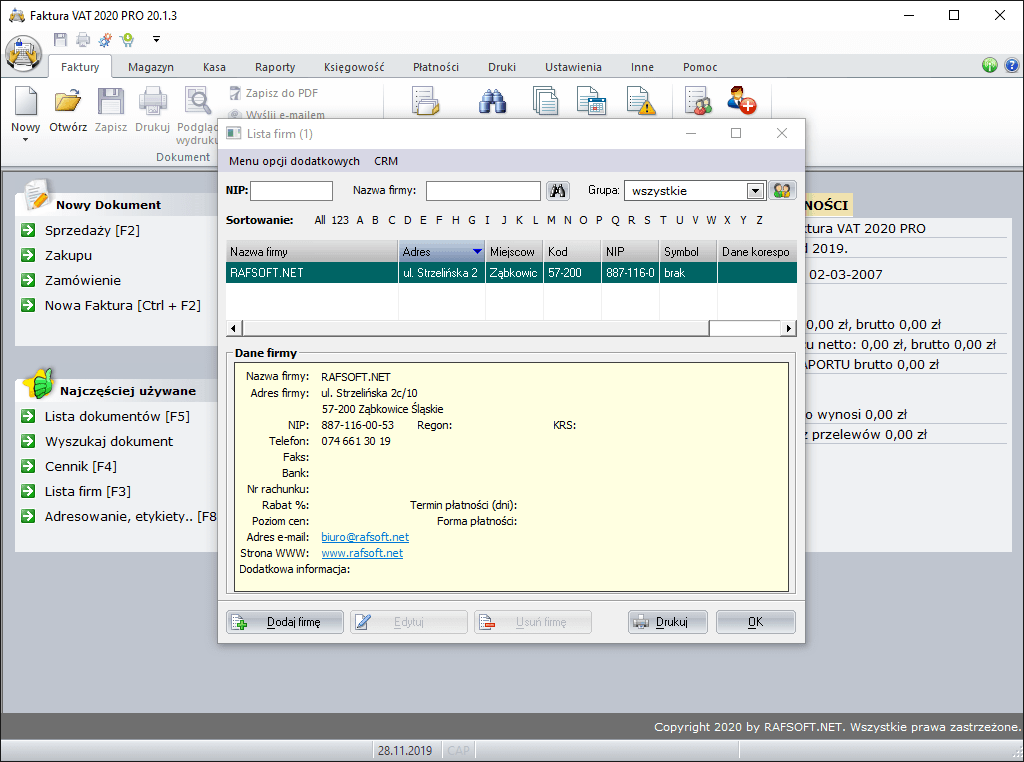Screen dimensions: 1024x762
Task: Open the Księgowość ribbon tab
Action: (354, 67)
